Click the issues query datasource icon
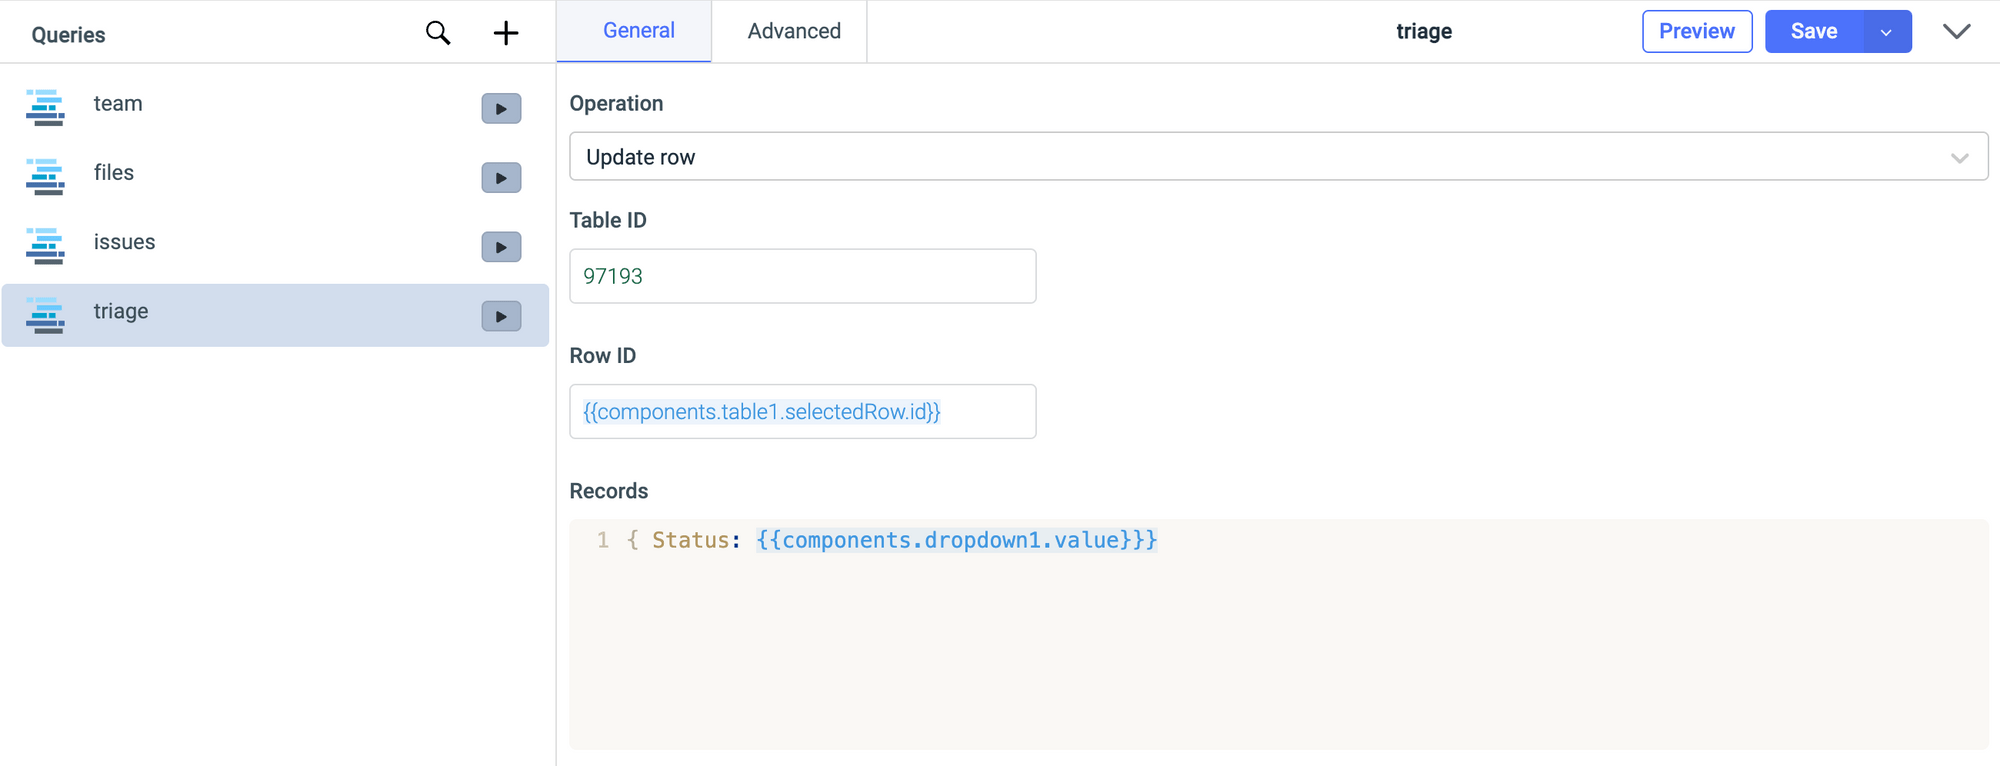The width and height of the screenshot is (2000, 766). tap(45, 246)
